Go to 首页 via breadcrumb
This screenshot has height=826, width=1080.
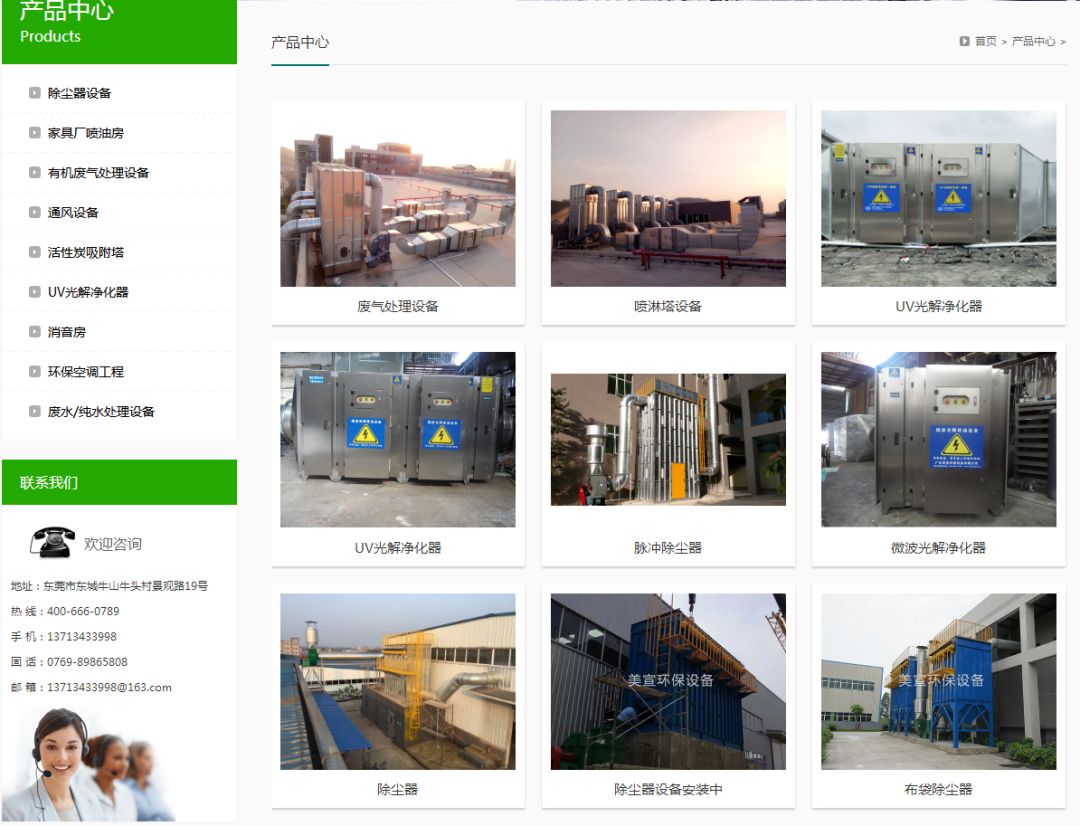tap(985, 41)
